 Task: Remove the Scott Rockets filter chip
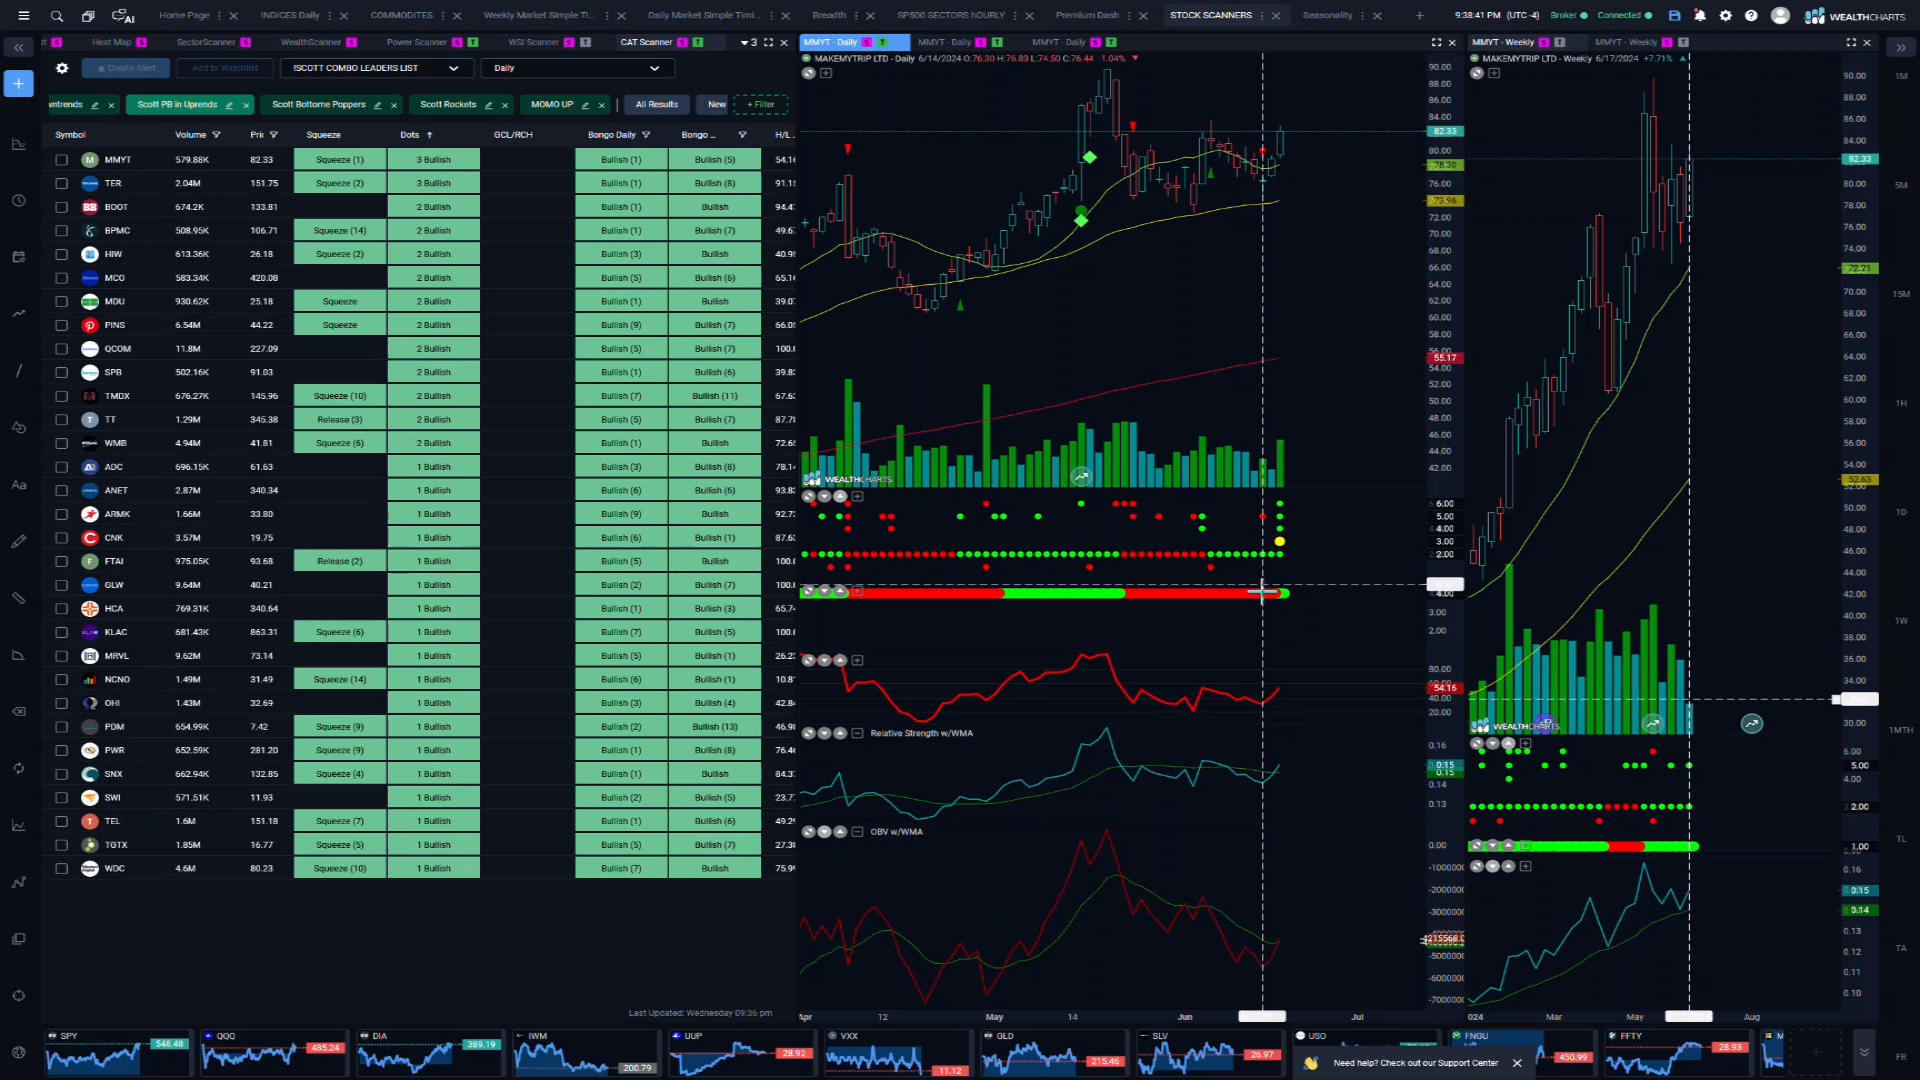[505, 105]
